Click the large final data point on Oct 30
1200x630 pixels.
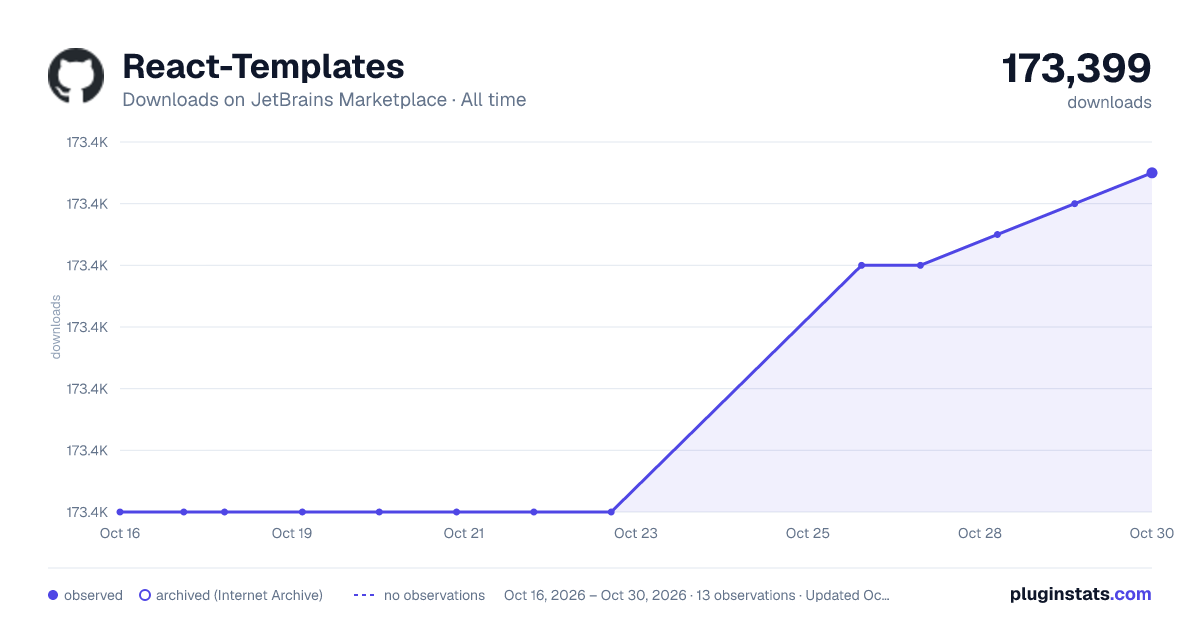[1152, 173]
